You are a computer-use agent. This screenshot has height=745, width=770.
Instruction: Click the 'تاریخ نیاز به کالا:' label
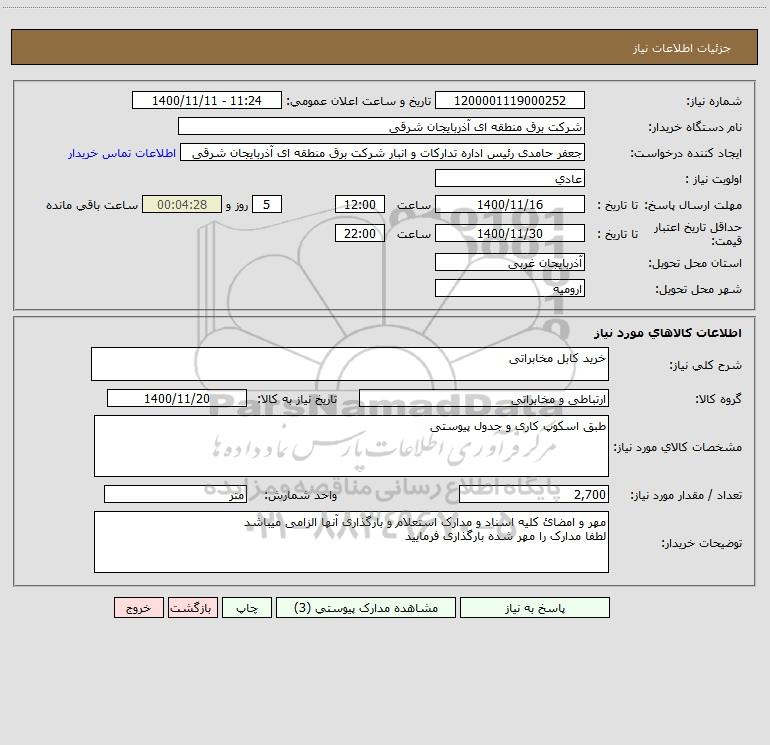point(297,399)
